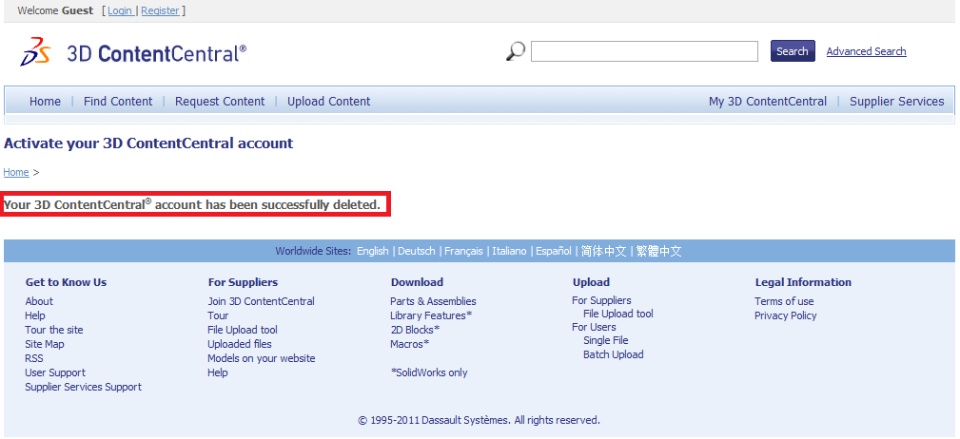Focus the search text field
The image size is (960, 439).
coord(644,51)
